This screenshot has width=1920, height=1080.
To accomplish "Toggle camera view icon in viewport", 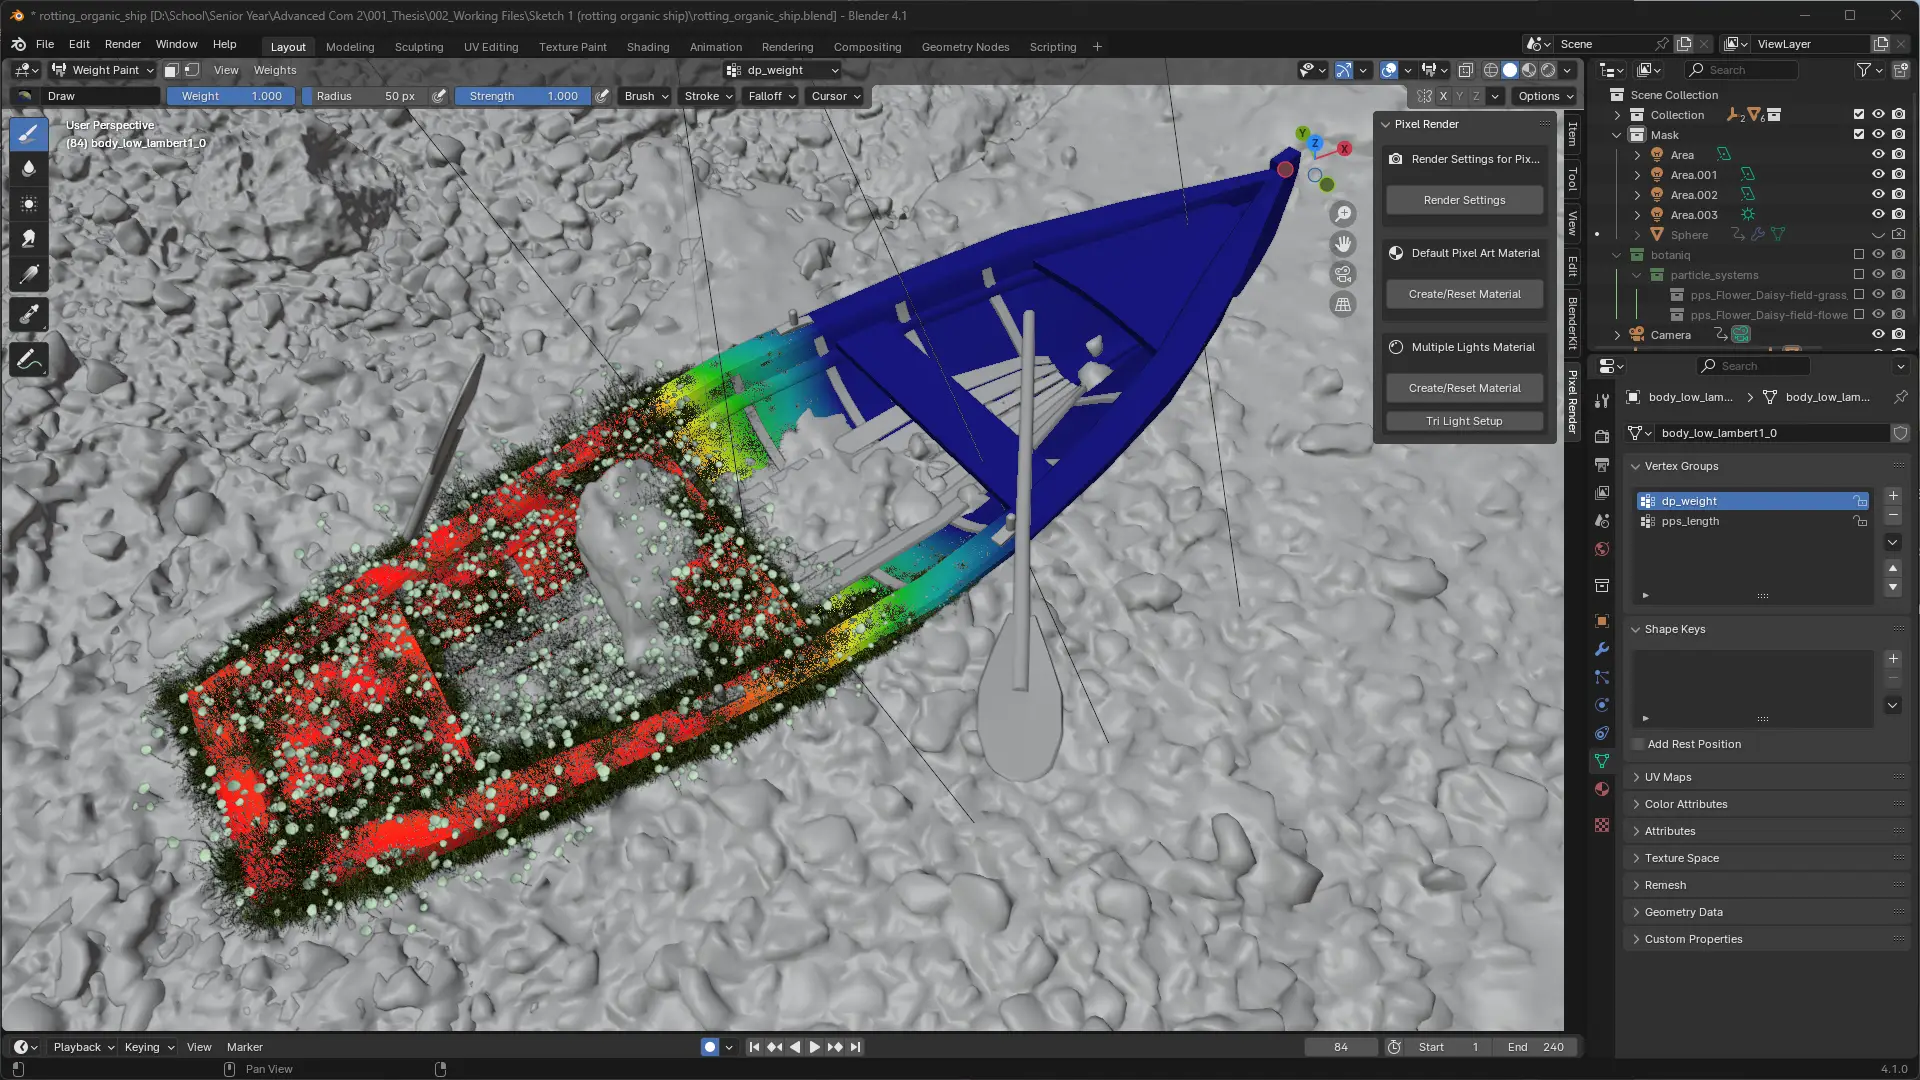I will (x=1343, y=274).
